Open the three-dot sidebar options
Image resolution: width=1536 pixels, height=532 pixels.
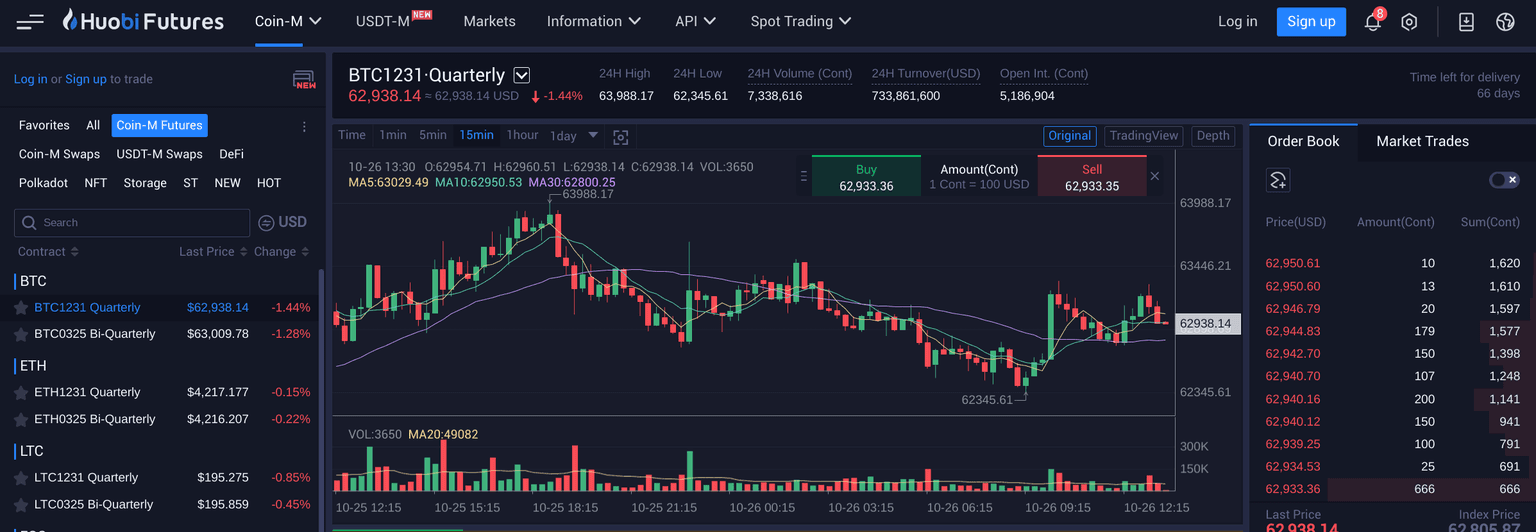pyautogui.click(x=304, y=126)
